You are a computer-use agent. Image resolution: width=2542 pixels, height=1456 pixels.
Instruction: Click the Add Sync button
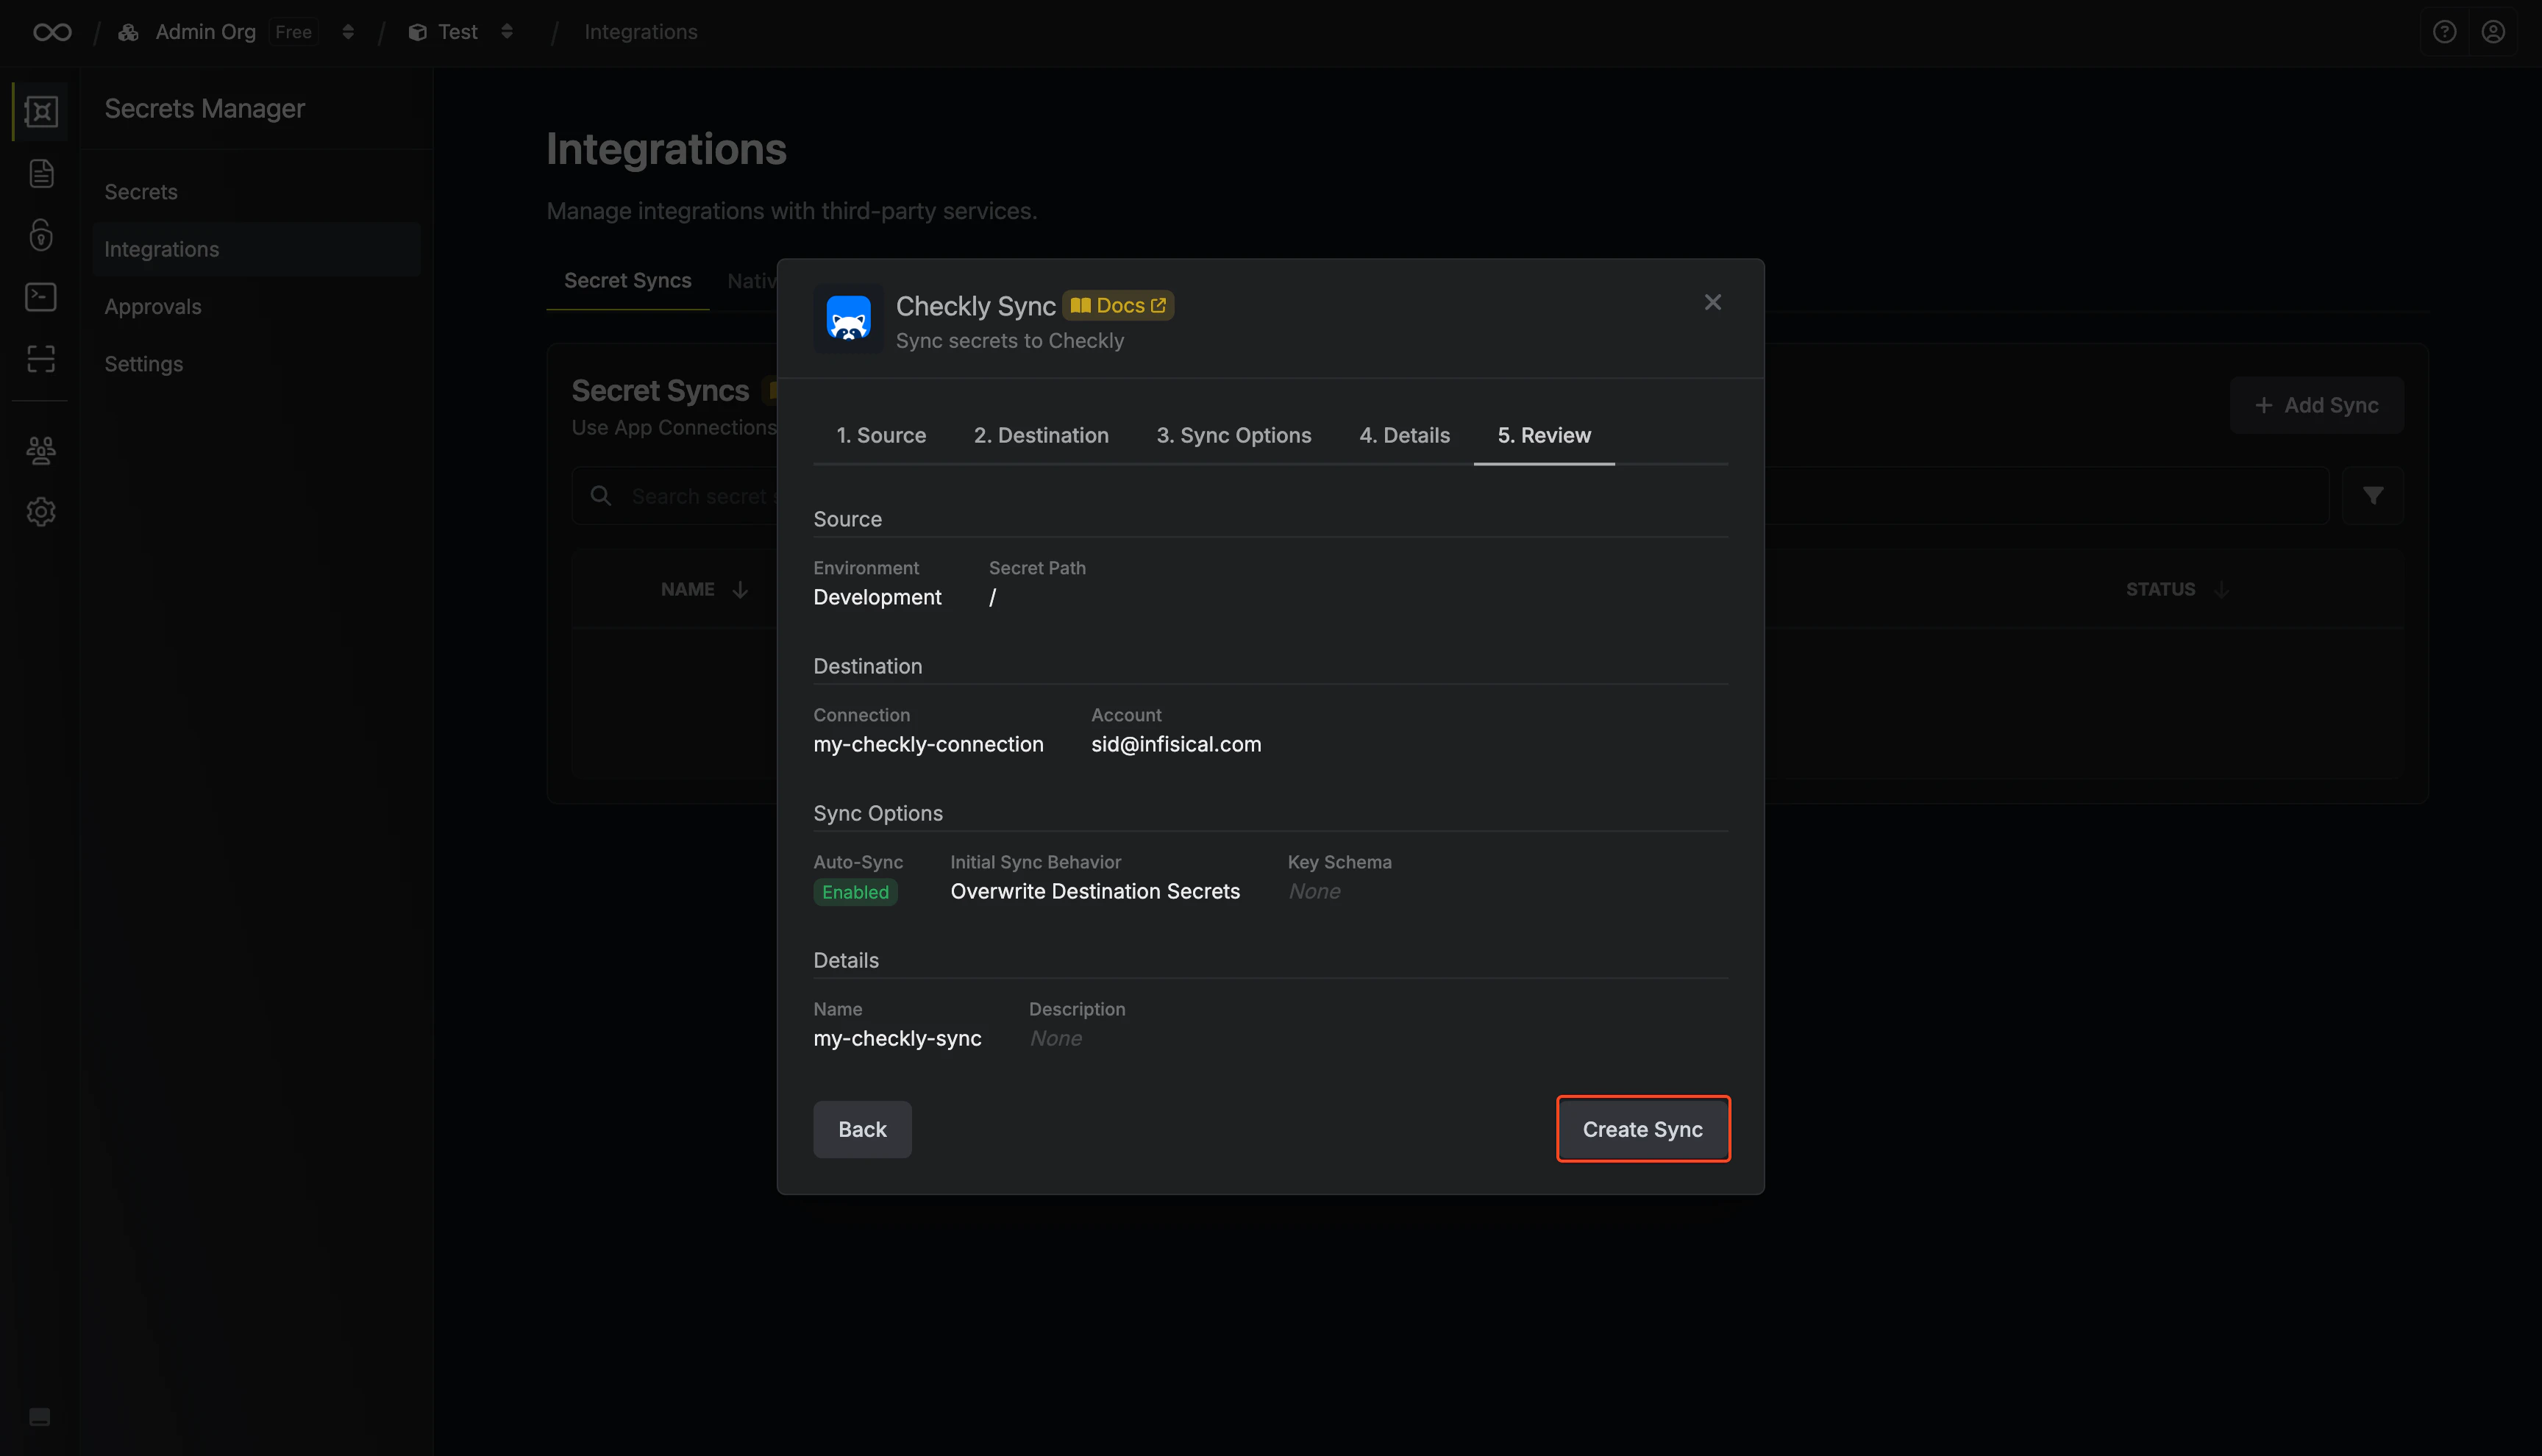[2316, 405]
